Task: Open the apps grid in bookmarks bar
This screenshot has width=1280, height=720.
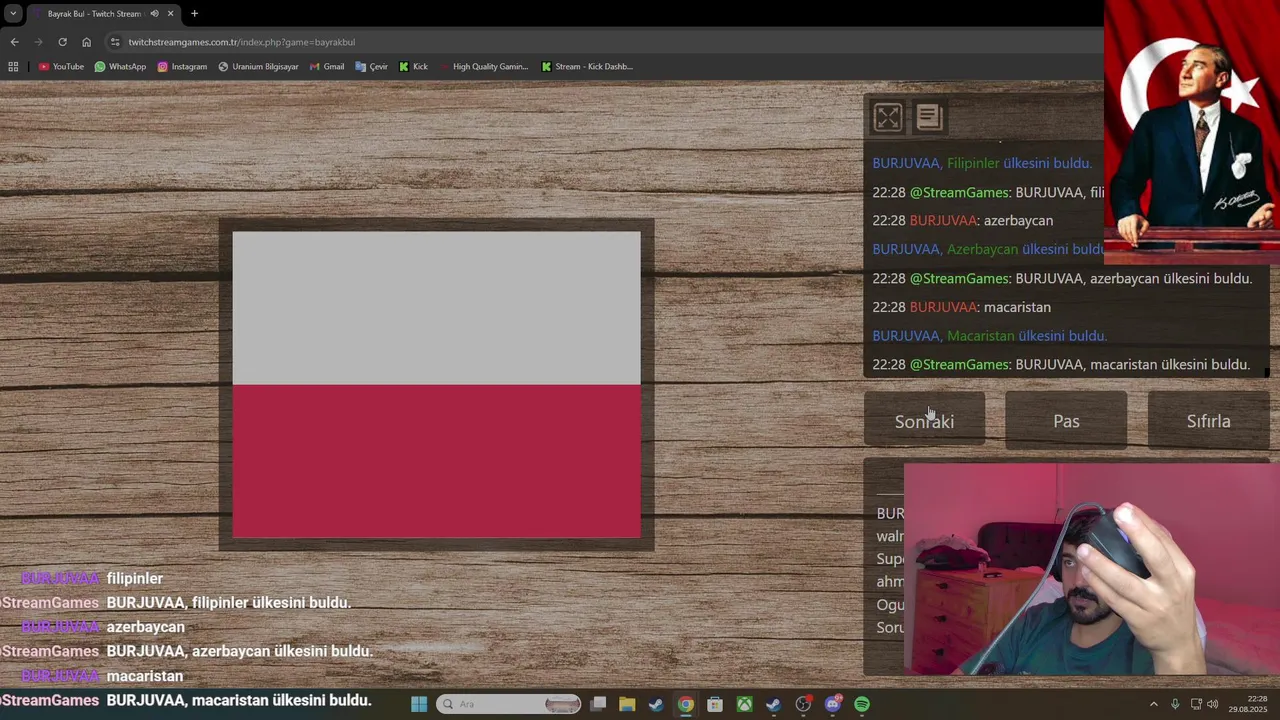Action: 13,67
